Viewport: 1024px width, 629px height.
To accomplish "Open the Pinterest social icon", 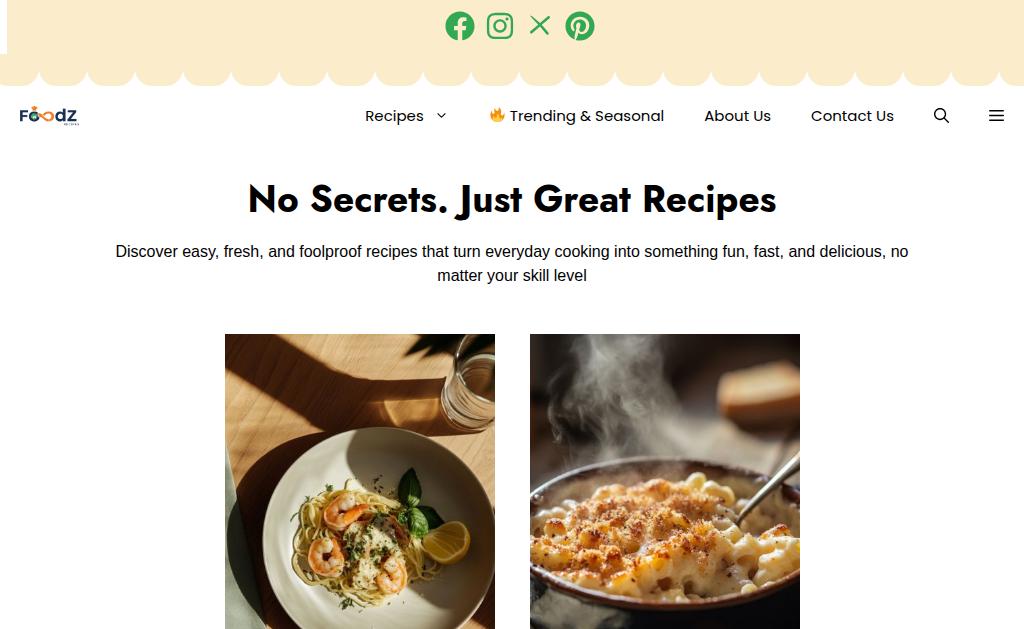I will [580, 26].
